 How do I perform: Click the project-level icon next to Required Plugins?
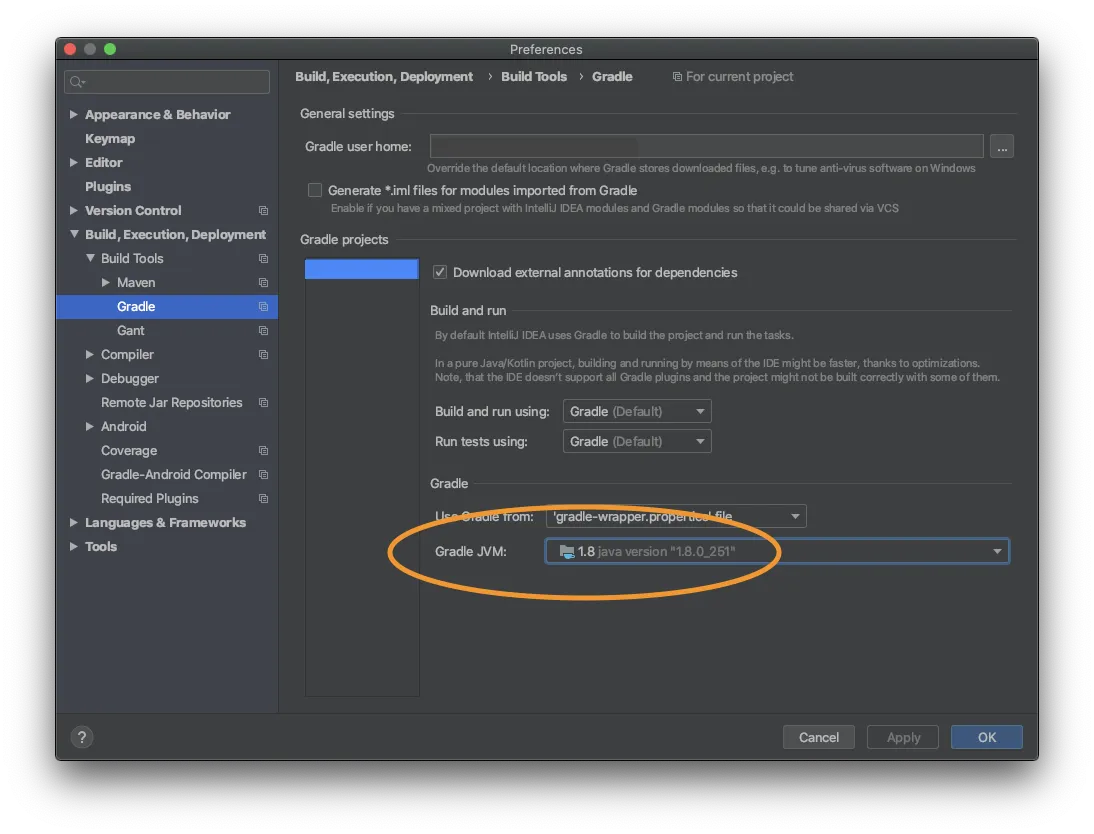[x=263, y=499]
